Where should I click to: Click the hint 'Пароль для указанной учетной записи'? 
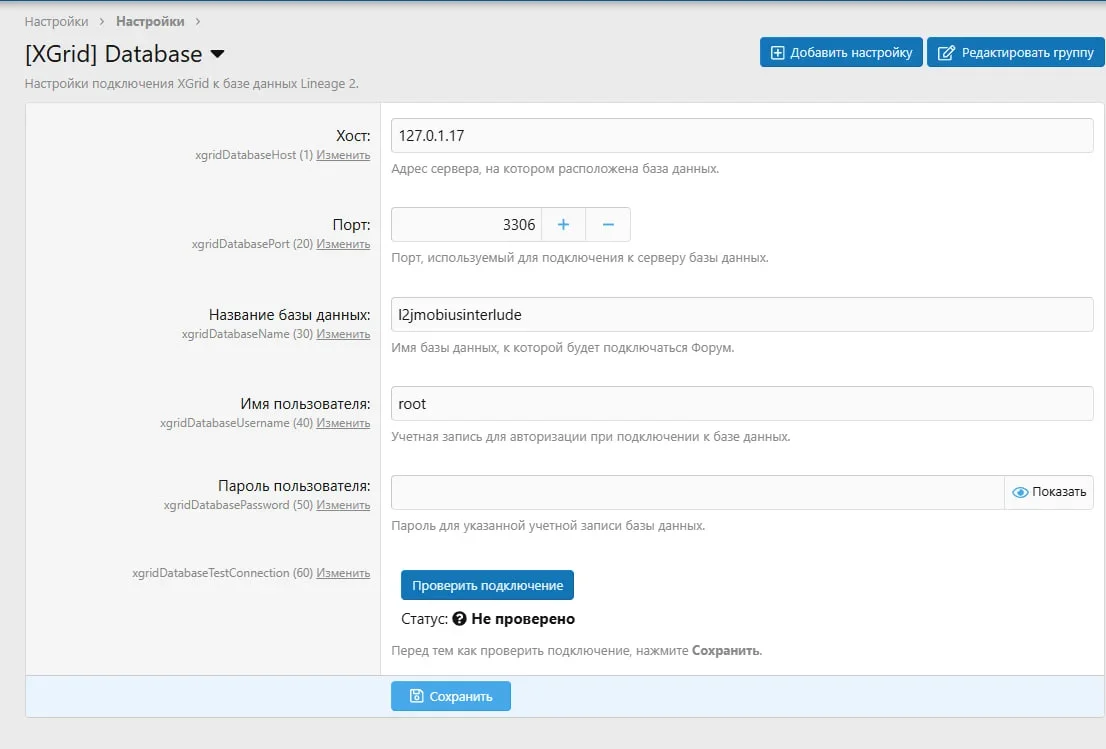pos(548,526)
